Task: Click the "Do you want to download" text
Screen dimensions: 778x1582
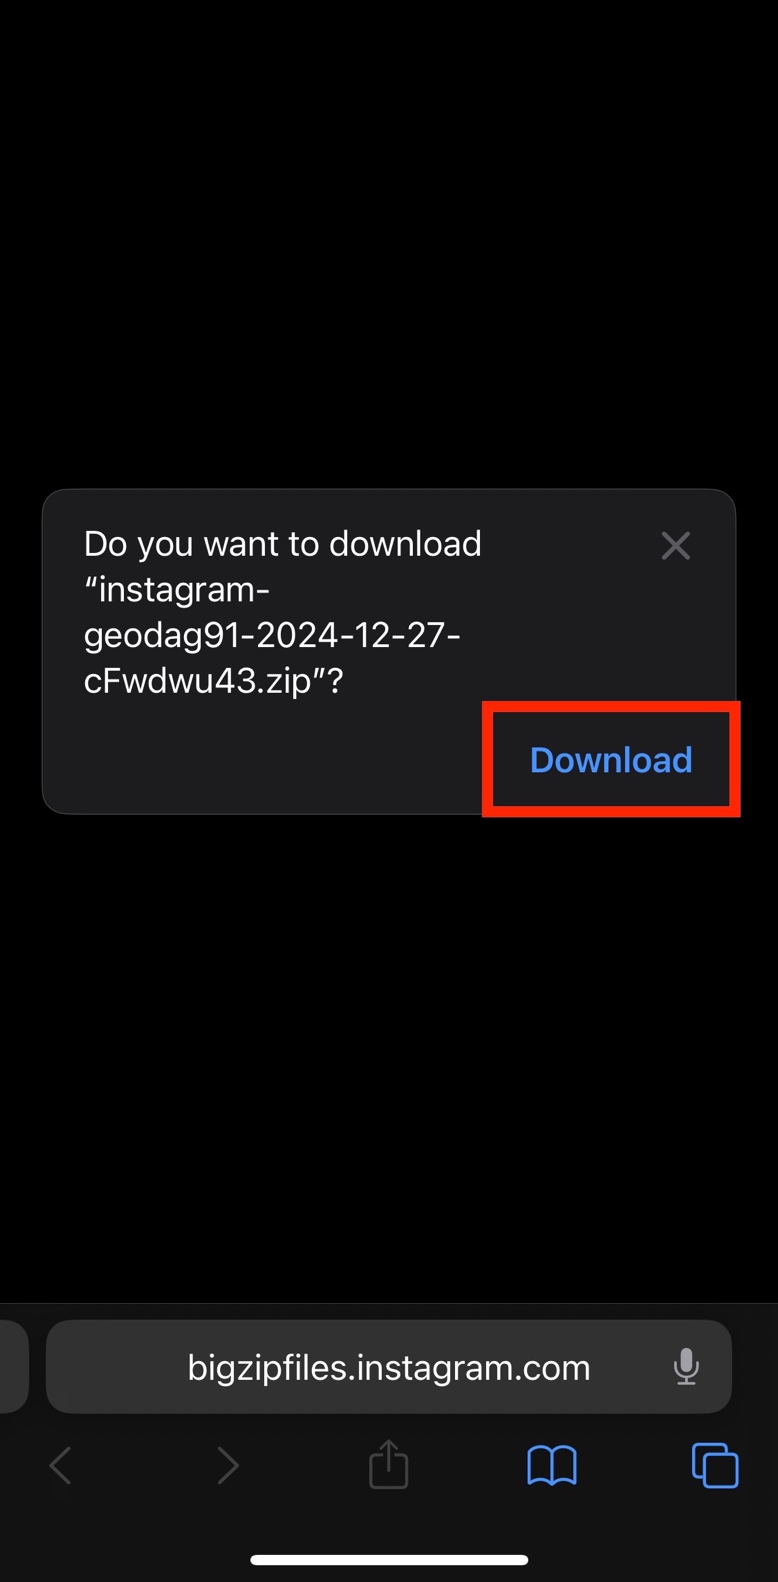Action: (x=283, y=544)
